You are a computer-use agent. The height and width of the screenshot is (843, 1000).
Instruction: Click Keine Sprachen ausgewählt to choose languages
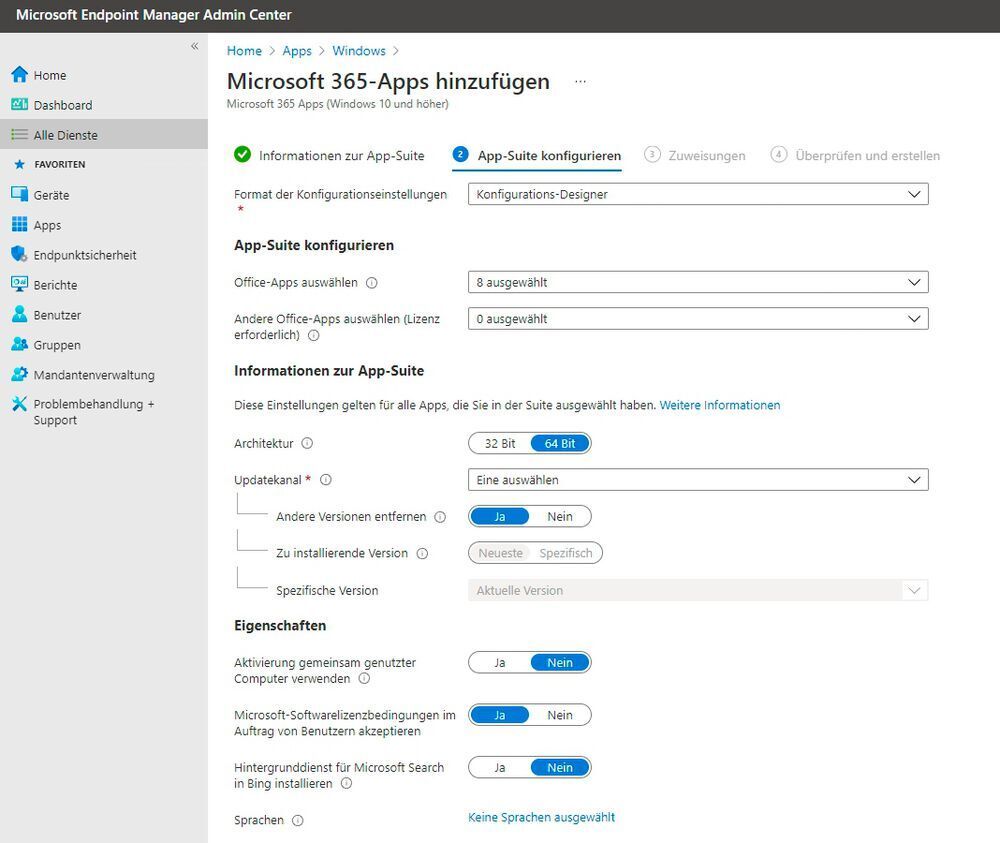click(541, 817)
